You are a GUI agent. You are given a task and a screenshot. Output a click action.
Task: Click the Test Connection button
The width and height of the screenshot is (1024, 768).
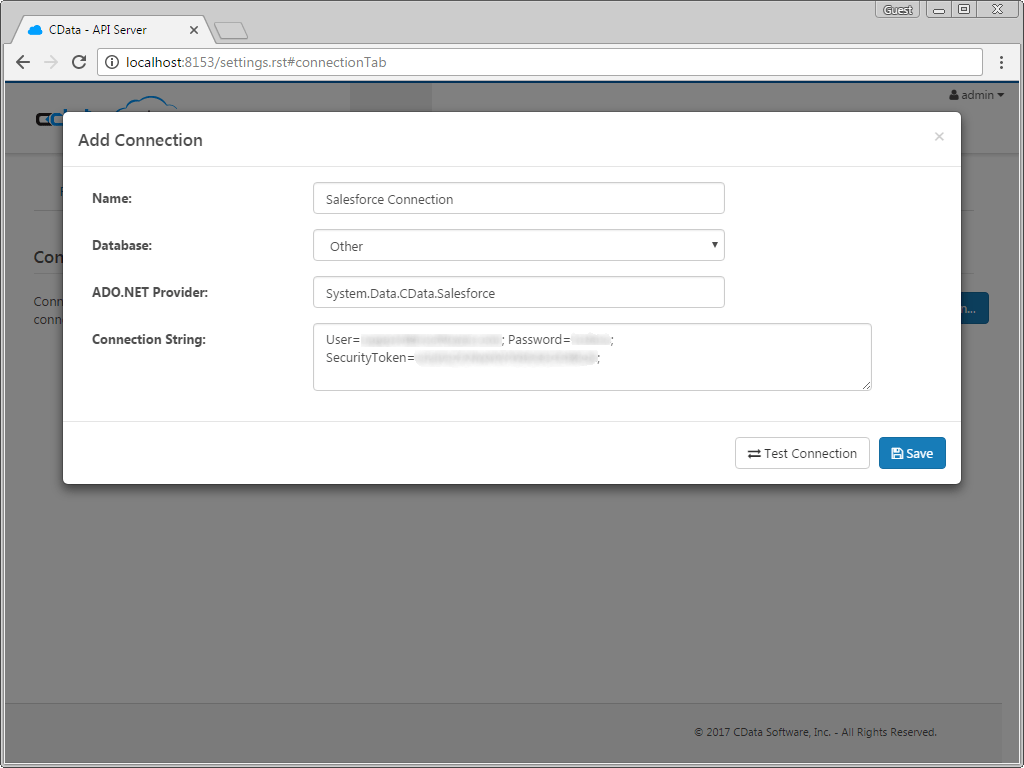(x=802, y=453)
